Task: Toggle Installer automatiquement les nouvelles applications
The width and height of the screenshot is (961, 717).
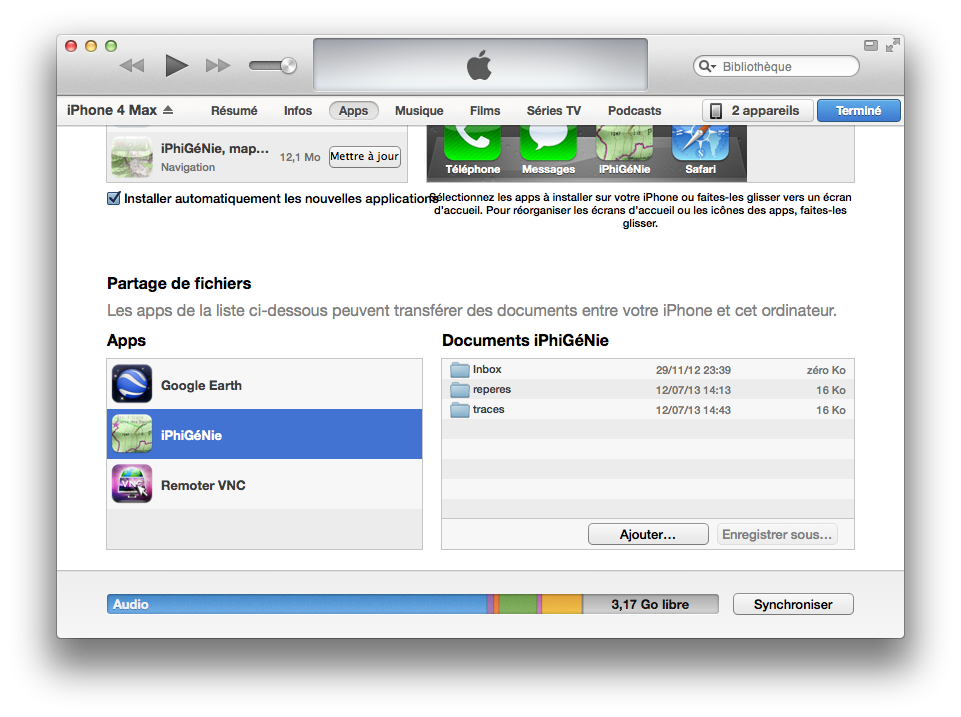Action: (x=113, y=199)
